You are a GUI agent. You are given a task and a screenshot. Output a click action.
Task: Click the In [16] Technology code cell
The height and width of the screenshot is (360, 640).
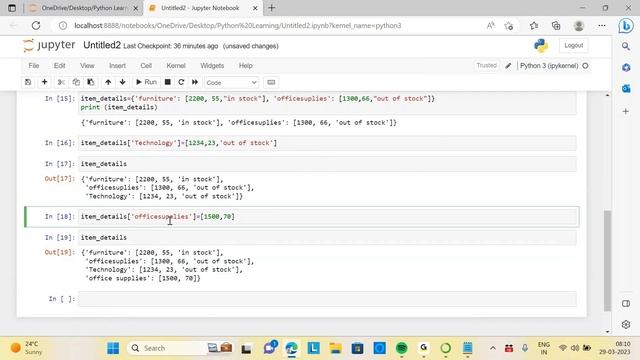327,143
